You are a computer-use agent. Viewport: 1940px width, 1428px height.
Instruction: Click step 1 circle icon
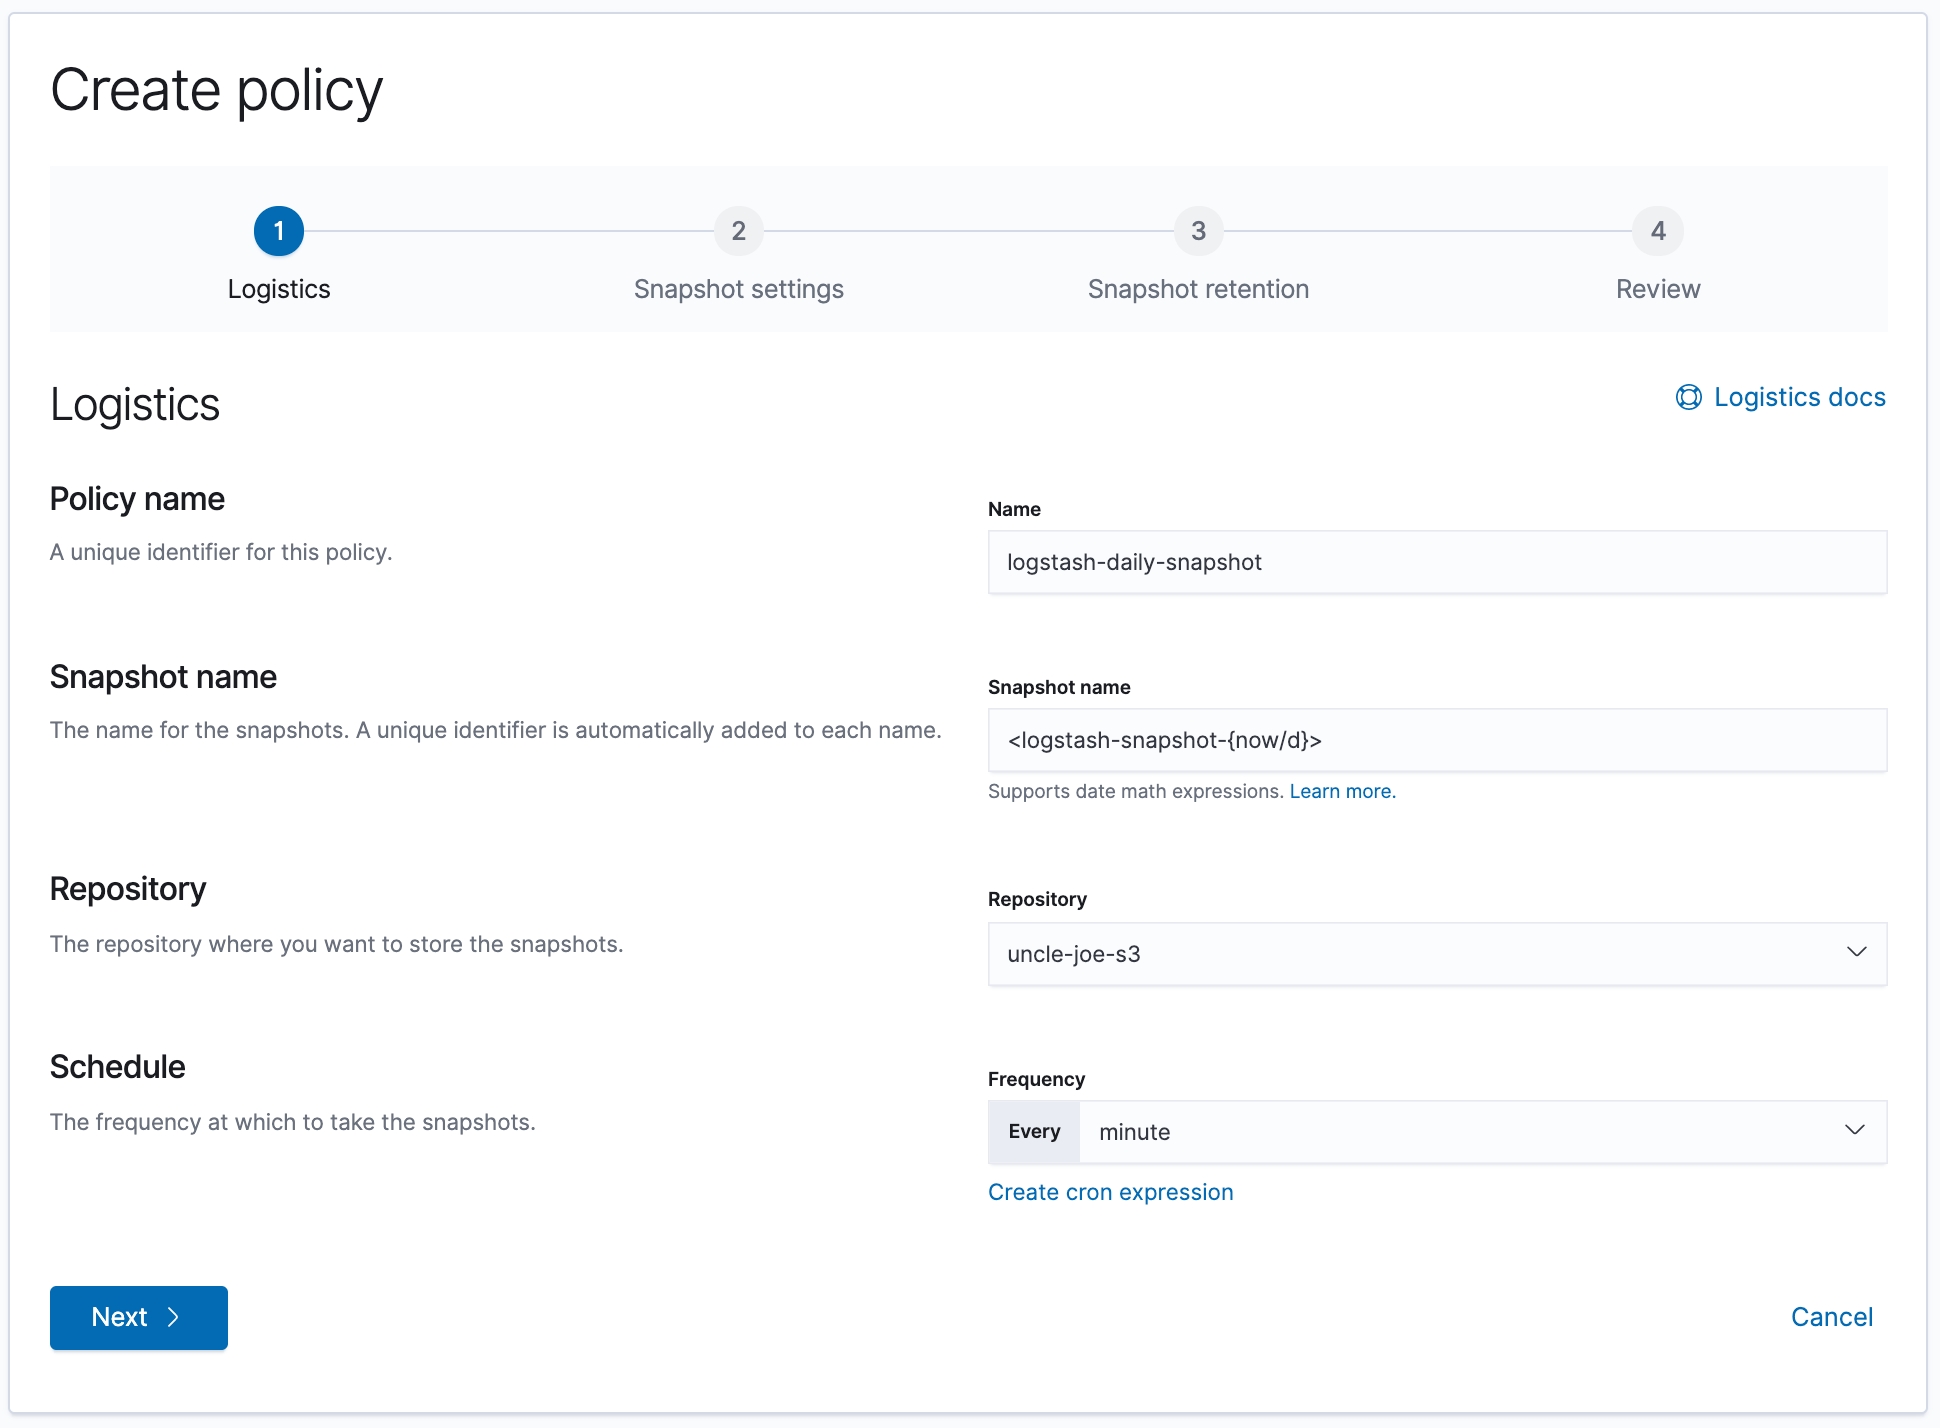pos(279,231)
